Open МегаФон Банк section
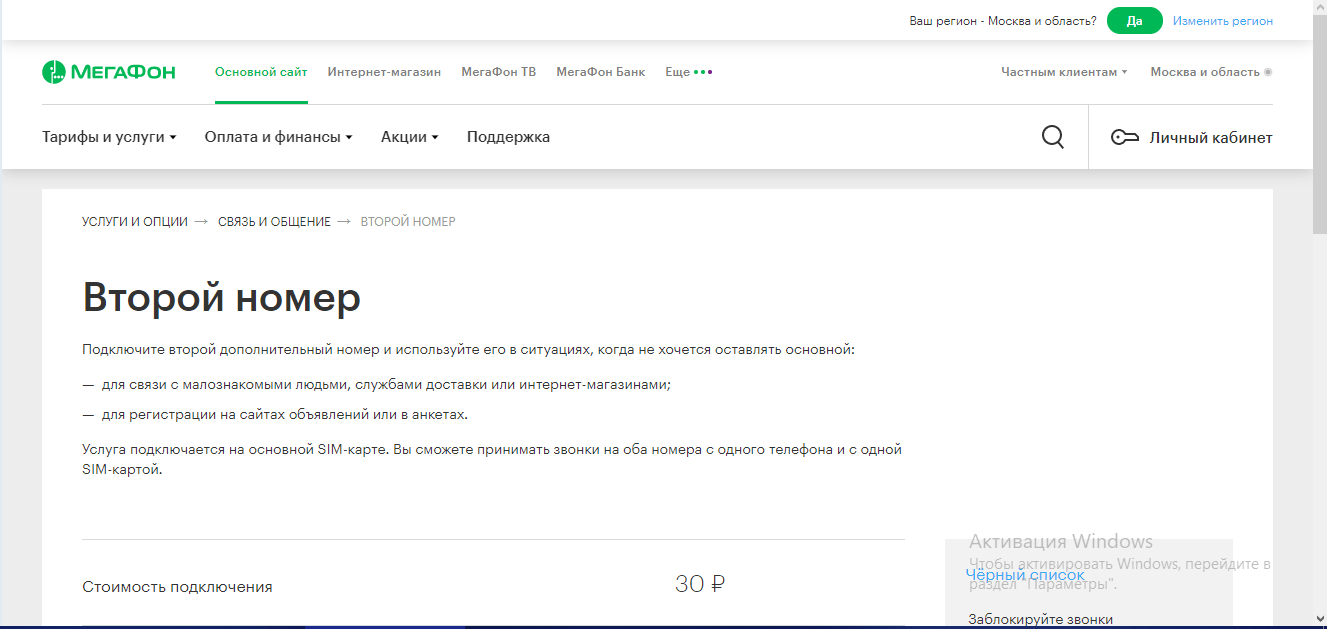This screenshot has height=629, width=1327. click(600, 72)
